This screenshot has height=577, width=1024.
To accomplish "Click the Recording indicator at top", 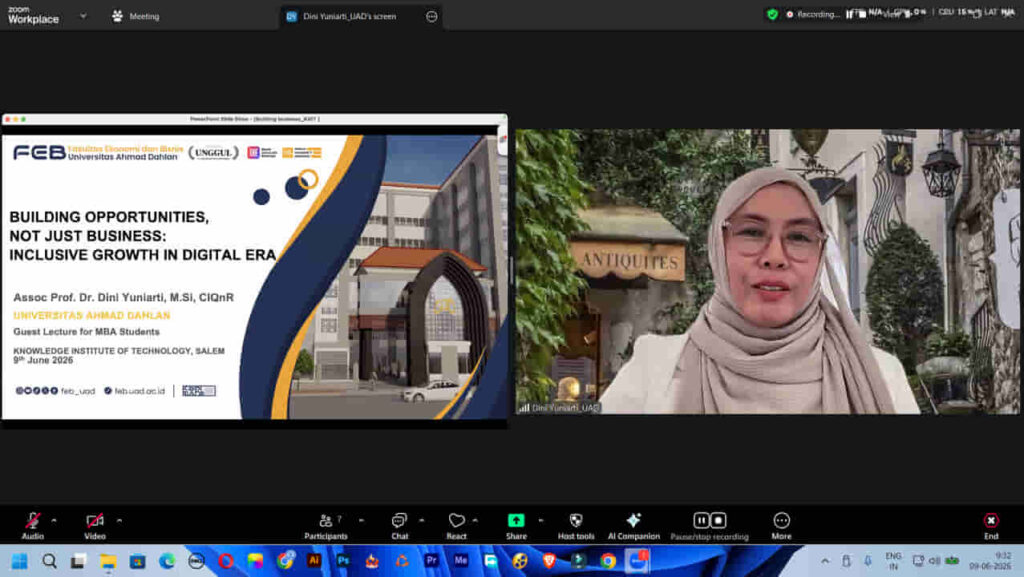I will pos(813,14).
